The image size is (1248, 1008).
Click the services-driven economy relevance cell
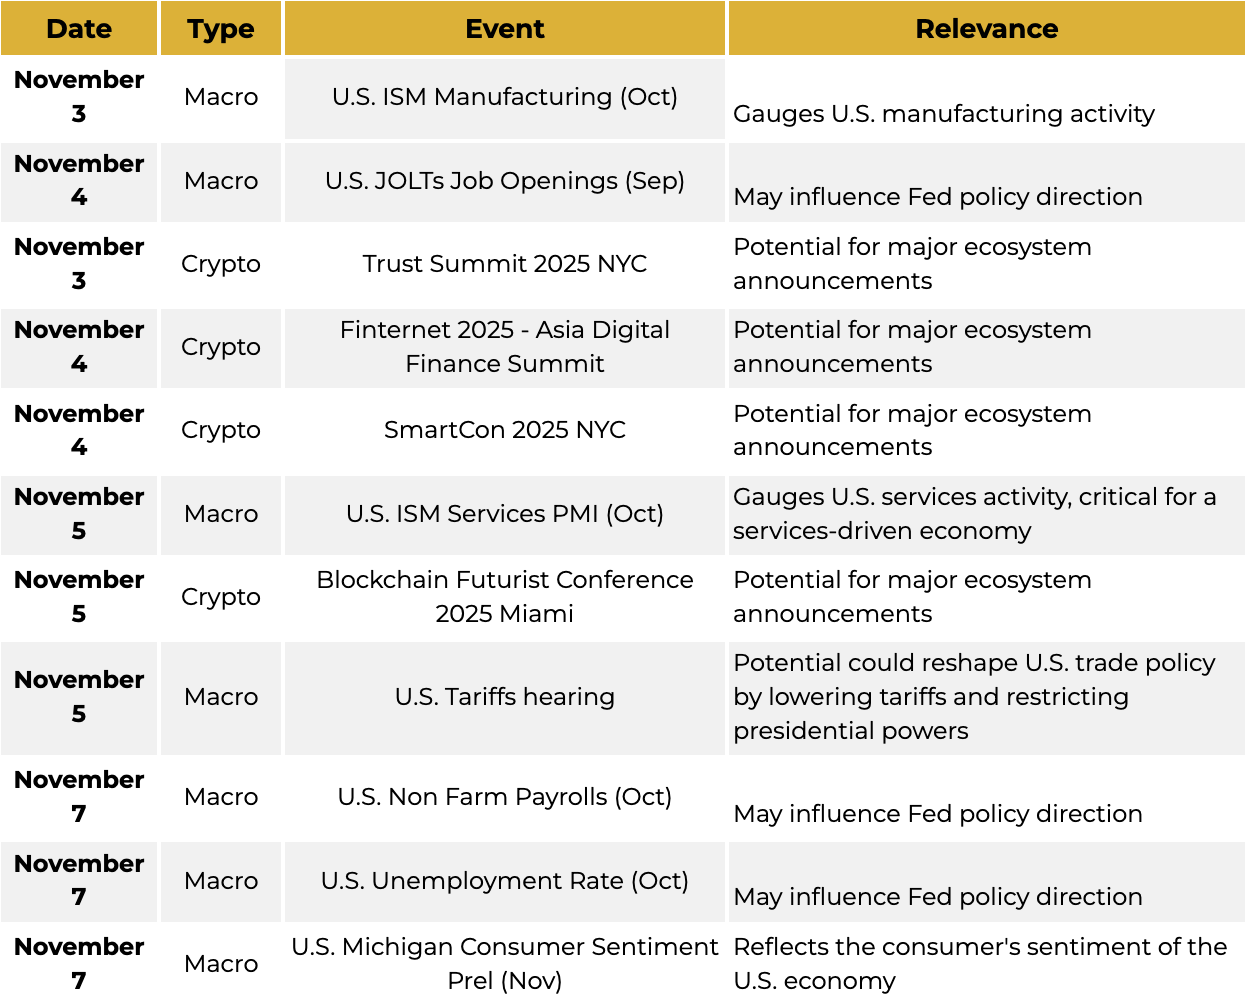[x=974, y=514]
